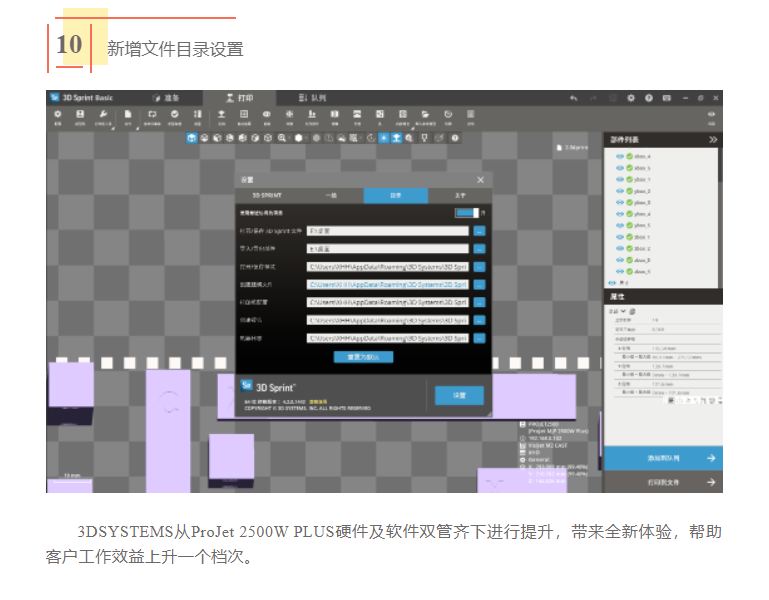Toggle the eye icon for ybox_3
The width and height of the screenshot is (769, 600).
pos(620,203)
